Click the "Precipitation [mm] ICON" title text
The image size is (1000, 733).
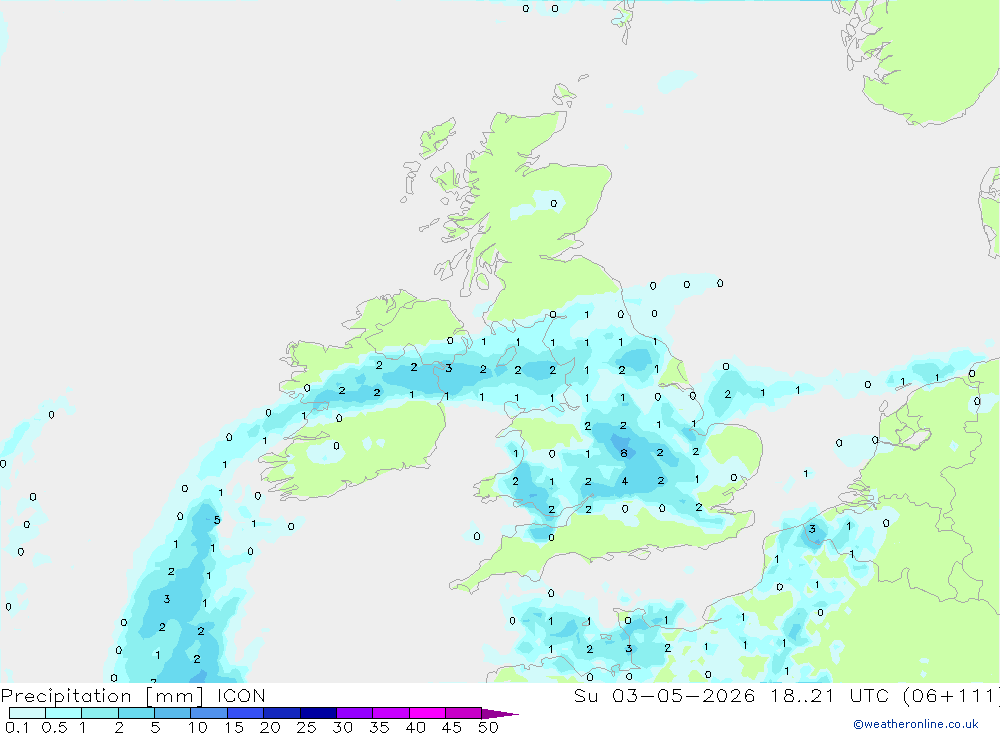[x=133, y=696]
